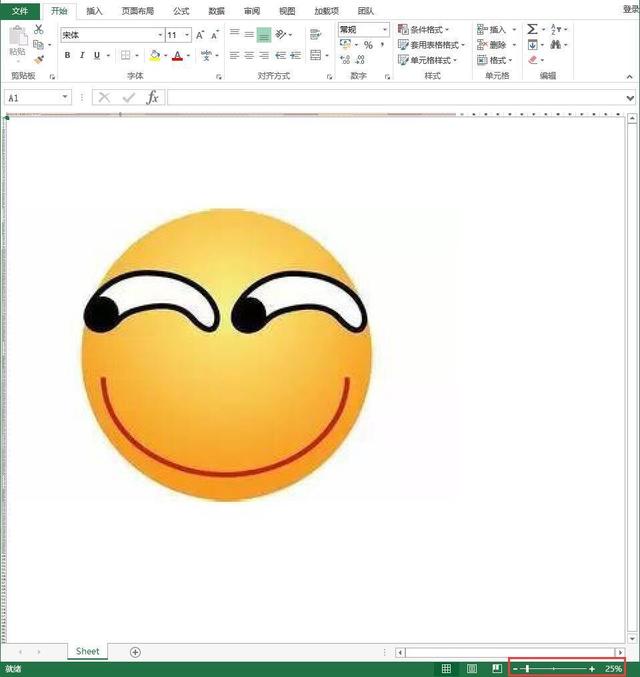Apply the red font color A
This screenshot has height=677, width=640.
click(x=177, y=56)
